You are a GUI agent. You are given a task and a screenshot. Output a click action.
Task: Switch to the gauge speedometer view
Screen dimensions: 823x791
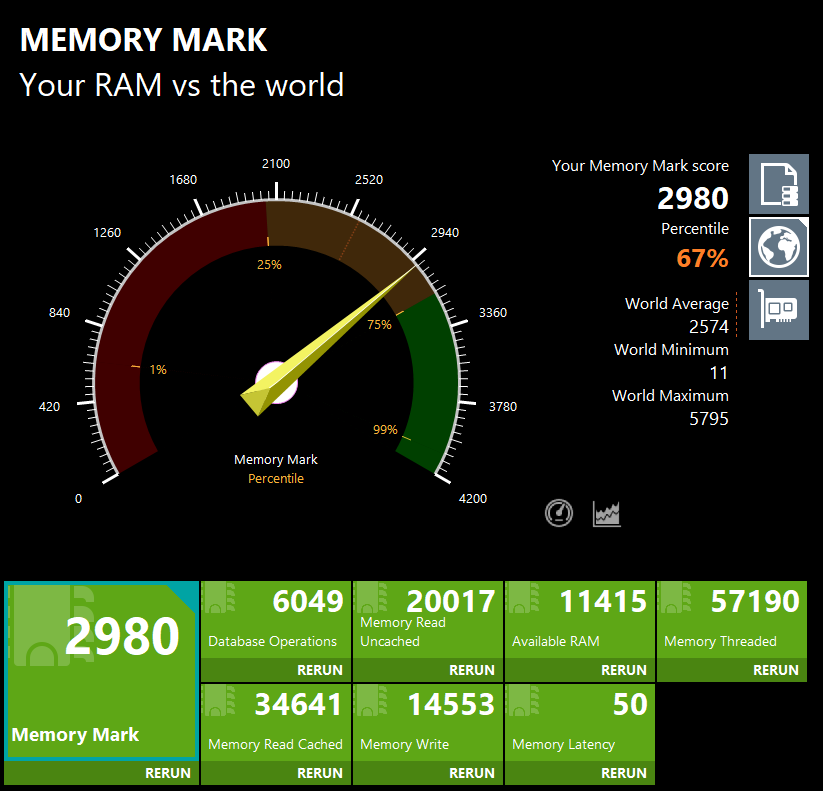pos(559,513)
